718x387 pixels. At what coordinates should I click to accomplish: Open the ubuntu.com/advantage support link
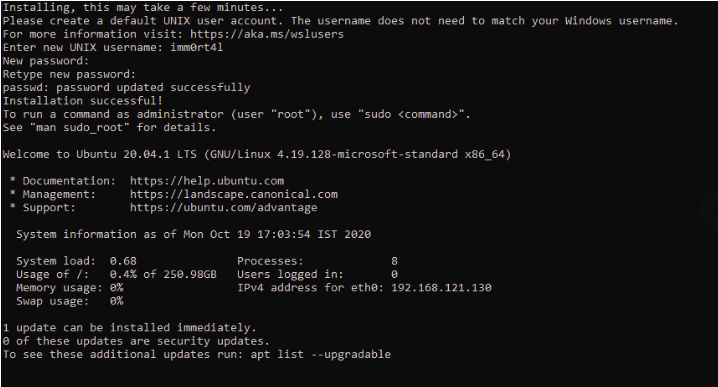(223, 207)
